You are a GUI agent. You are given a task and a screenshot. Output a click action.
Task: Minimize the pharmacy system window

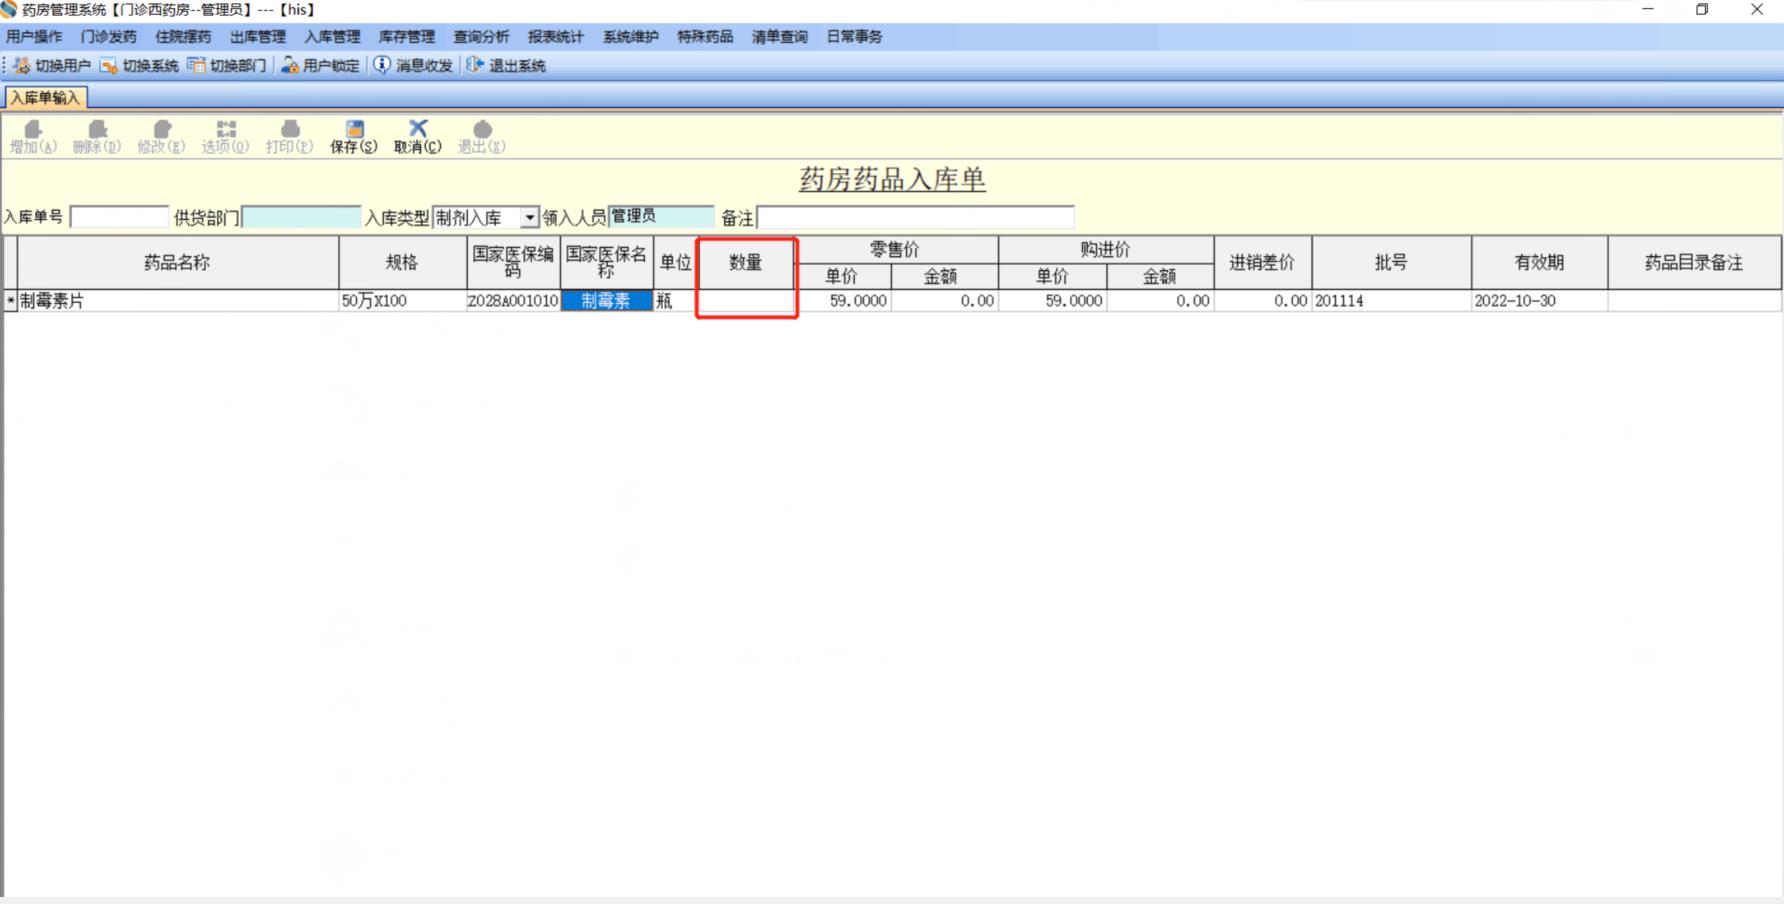1648,10
